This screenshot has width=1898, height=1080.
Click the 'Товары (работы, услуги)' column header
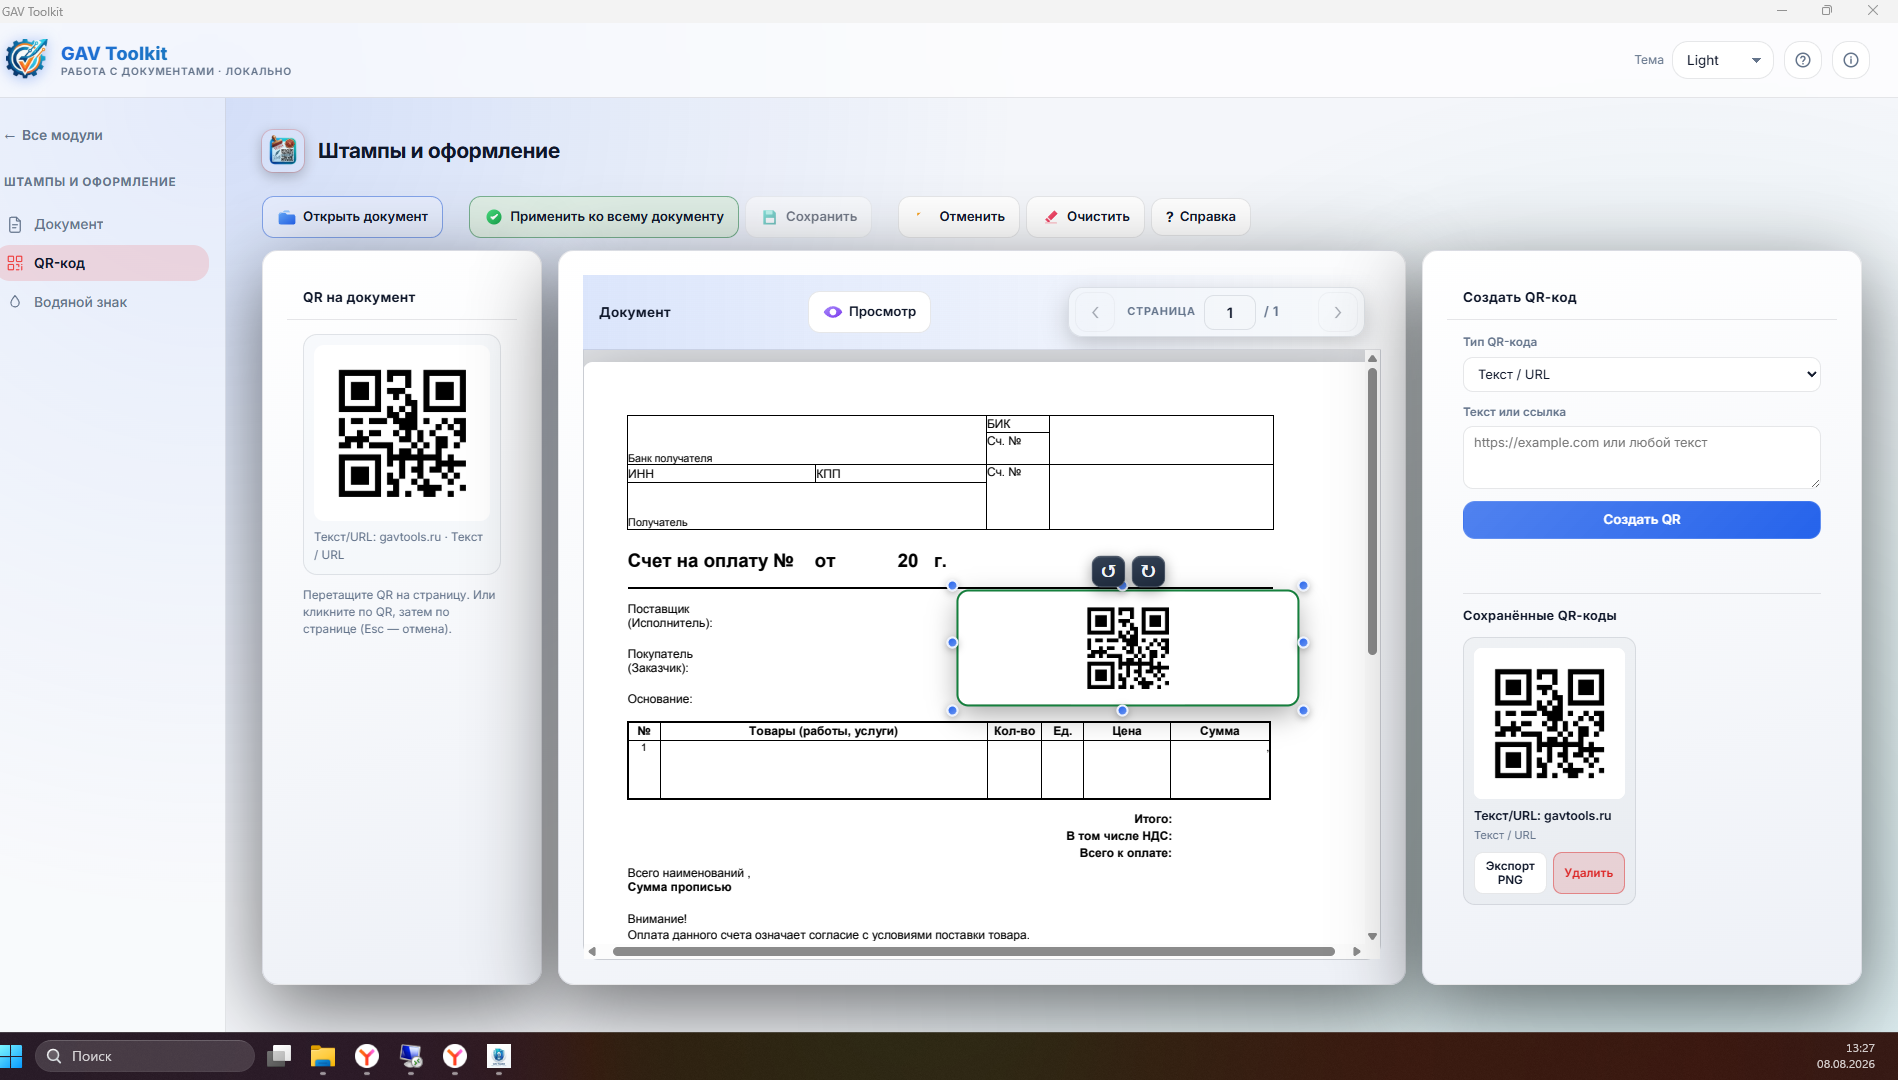[823, 731]
